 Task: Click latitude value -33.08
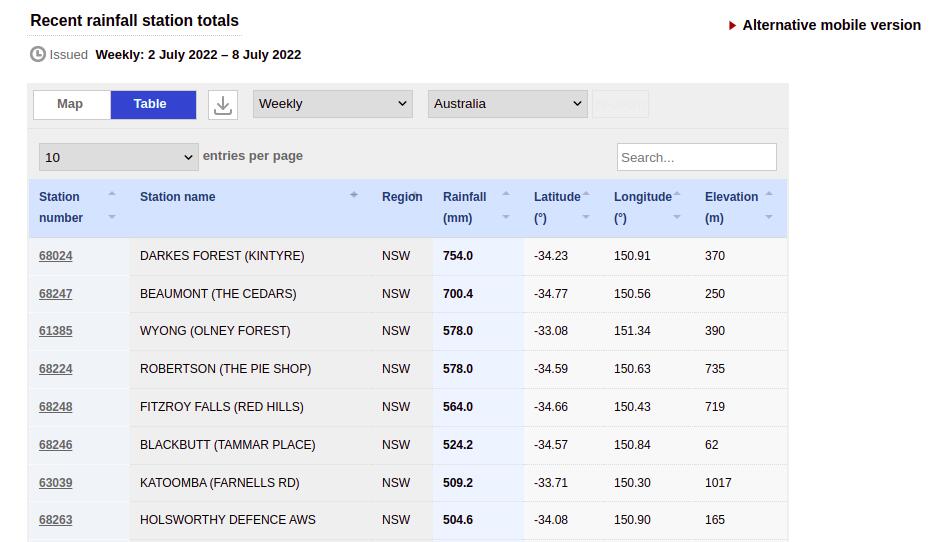coord(551,331)
